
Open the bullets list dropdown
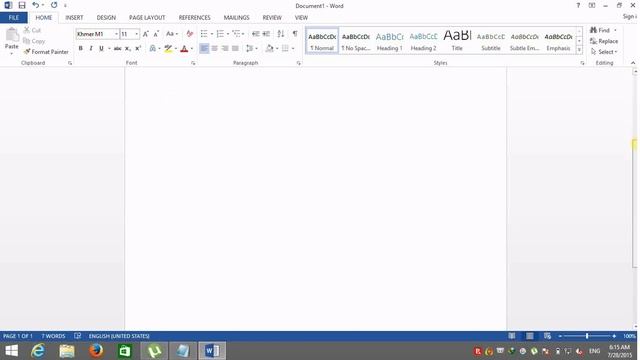212,34
